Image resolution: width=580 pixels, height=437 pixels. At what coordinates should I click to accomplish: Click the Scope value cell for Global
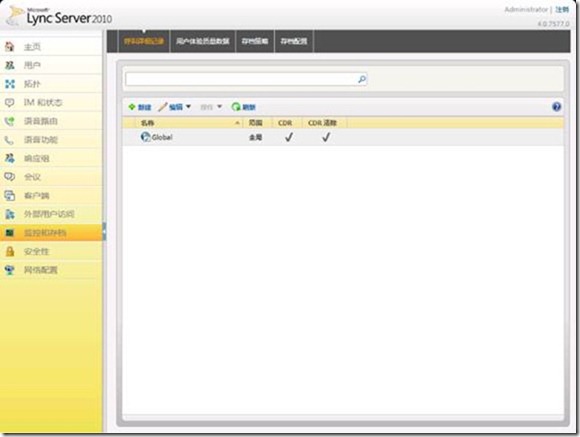click(256, 137)
